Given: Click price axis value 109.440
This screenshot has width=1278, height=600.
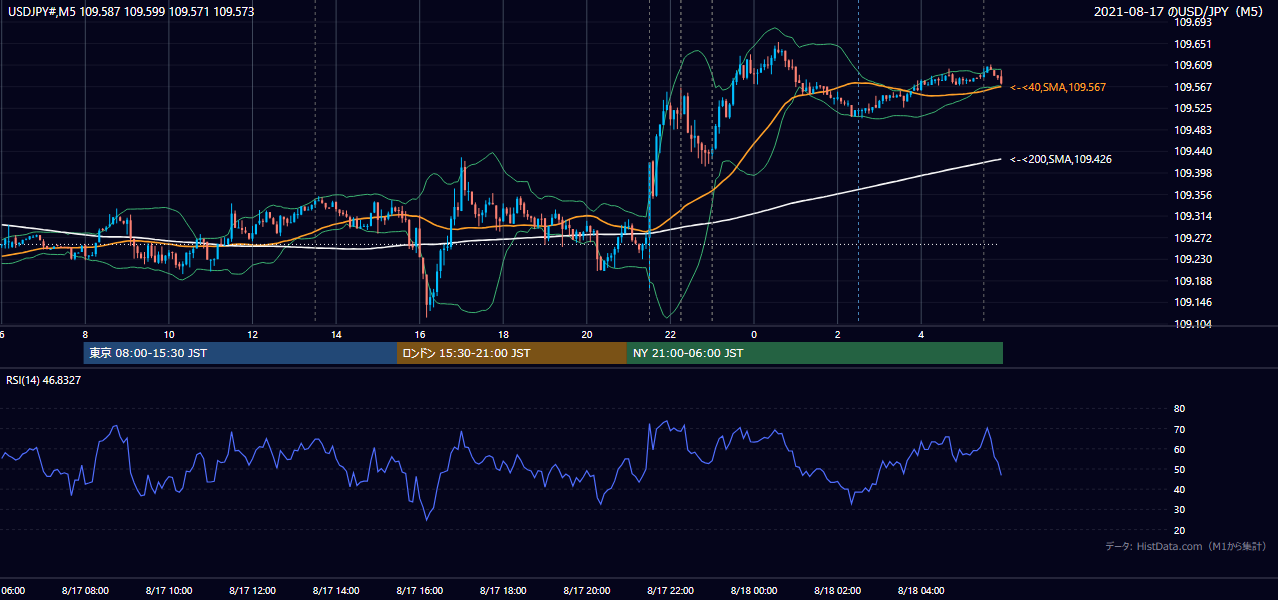Looking at the screenshot, I should (1192, 152).
